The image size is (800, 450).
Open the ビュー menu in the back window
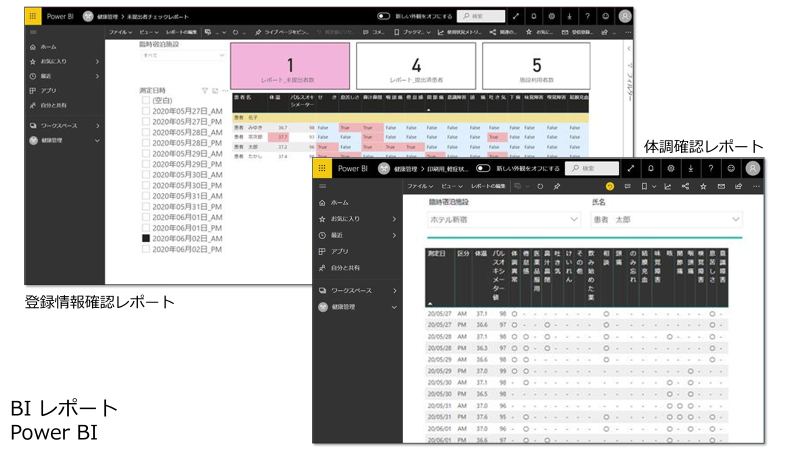tap(149, 32)
